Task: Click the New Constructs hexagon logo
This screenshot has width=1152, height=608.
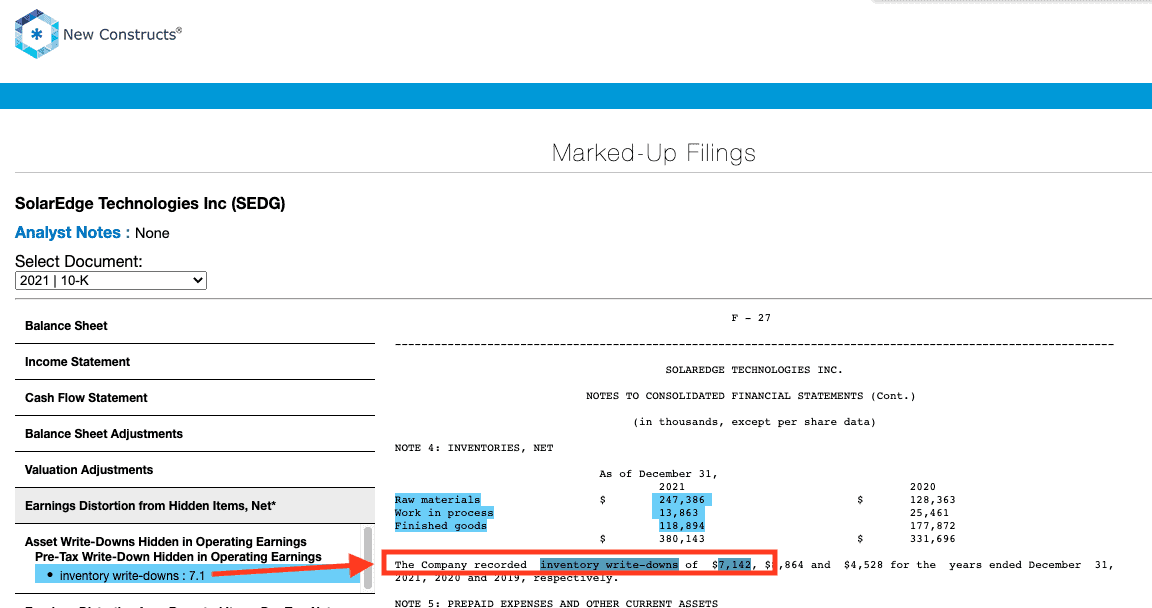Action: 36,34
